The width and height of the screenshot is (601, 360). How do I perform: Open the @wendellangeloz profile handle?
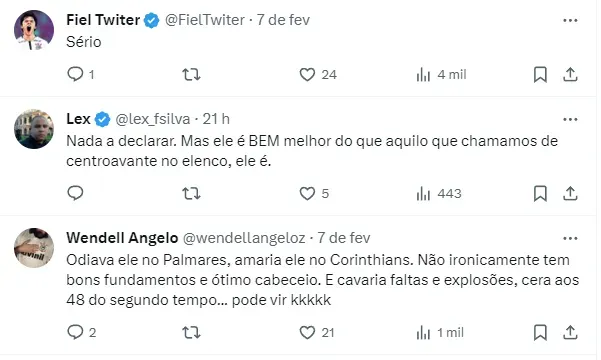tap(244, 238)
